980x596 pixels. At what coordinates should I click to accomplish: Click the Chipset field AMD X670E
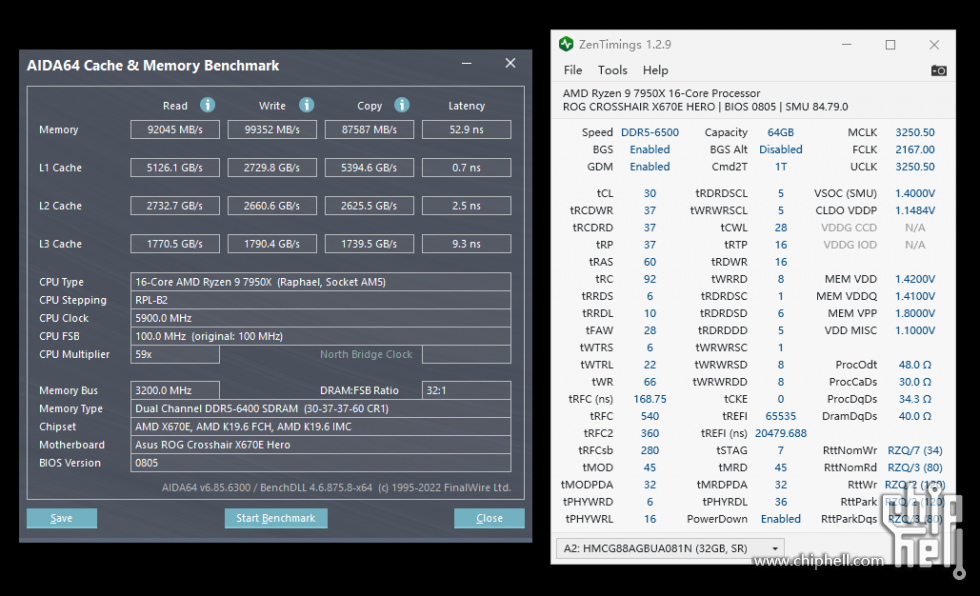pyautogui.click(x=321, y=427)
